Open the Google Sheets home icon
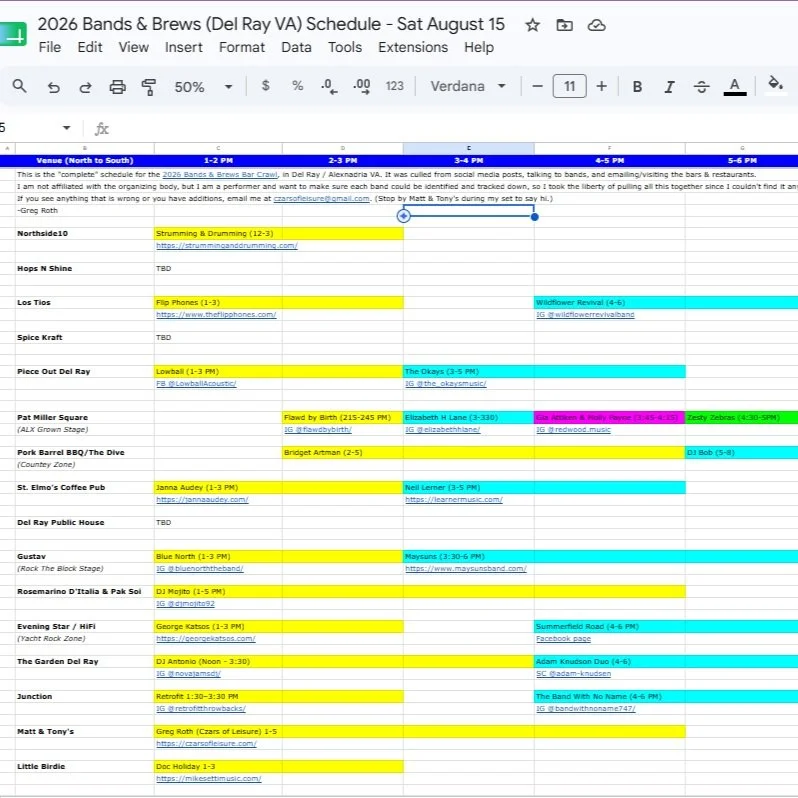 click(x=13, y=35)
